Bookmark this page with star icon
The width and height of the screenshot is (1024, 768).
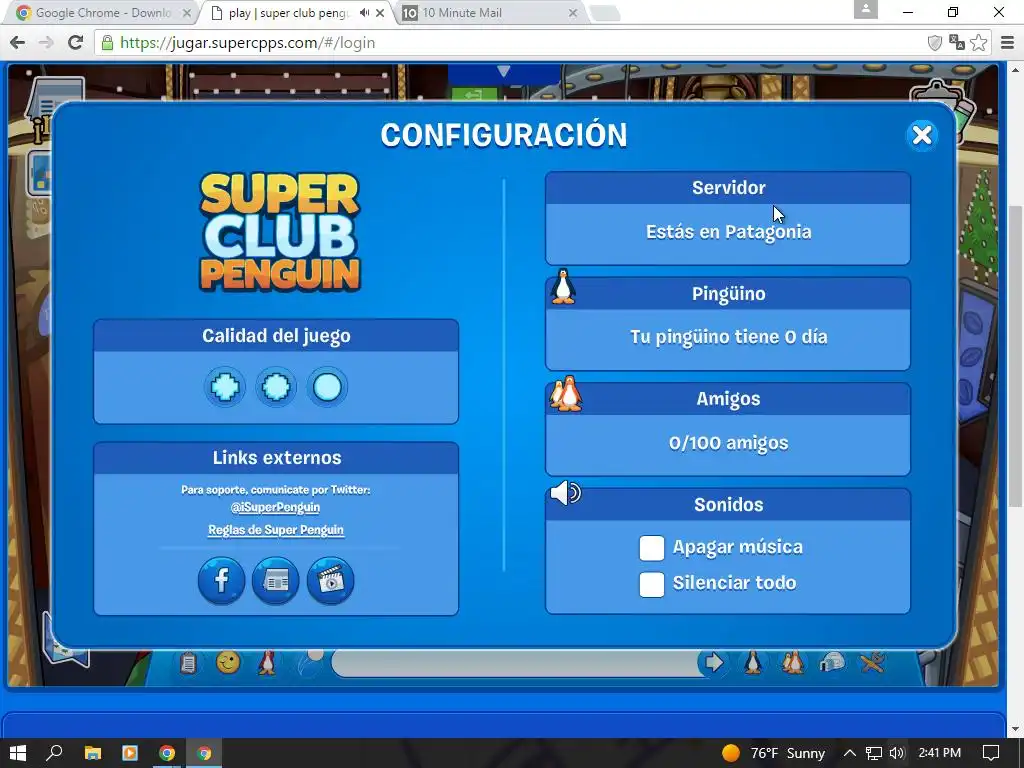978,43
